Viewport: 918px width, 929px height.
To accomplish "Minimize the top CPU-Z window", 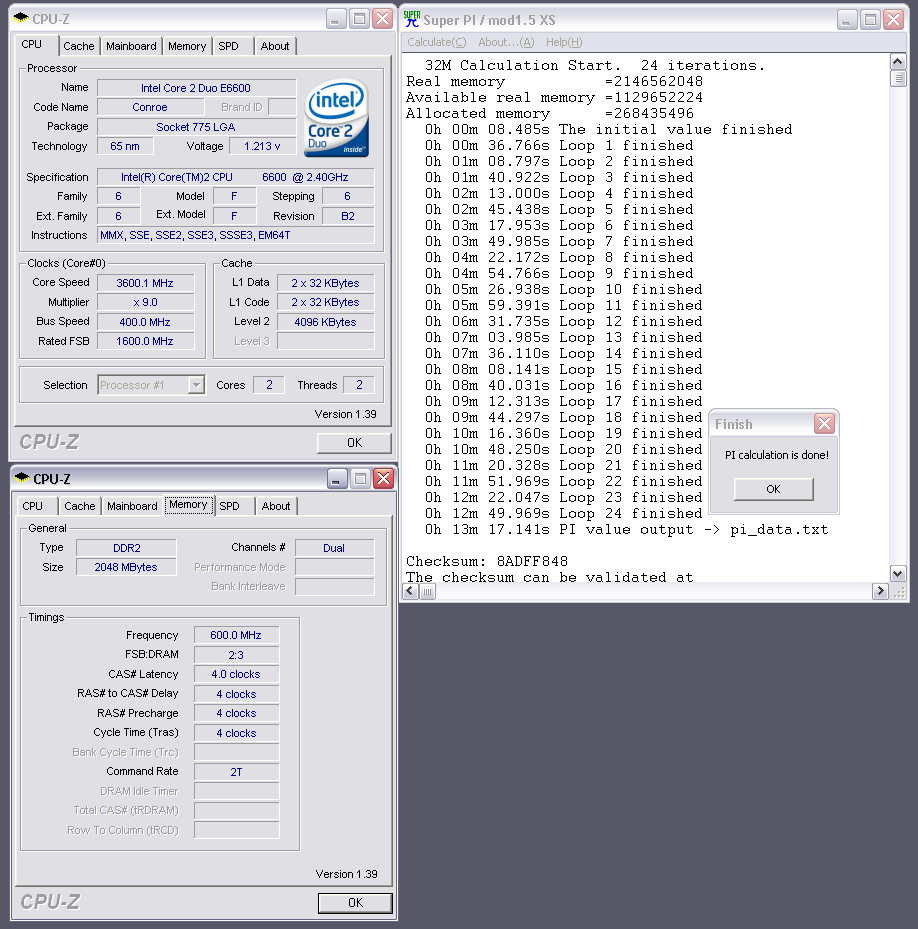I will point(335,19).
